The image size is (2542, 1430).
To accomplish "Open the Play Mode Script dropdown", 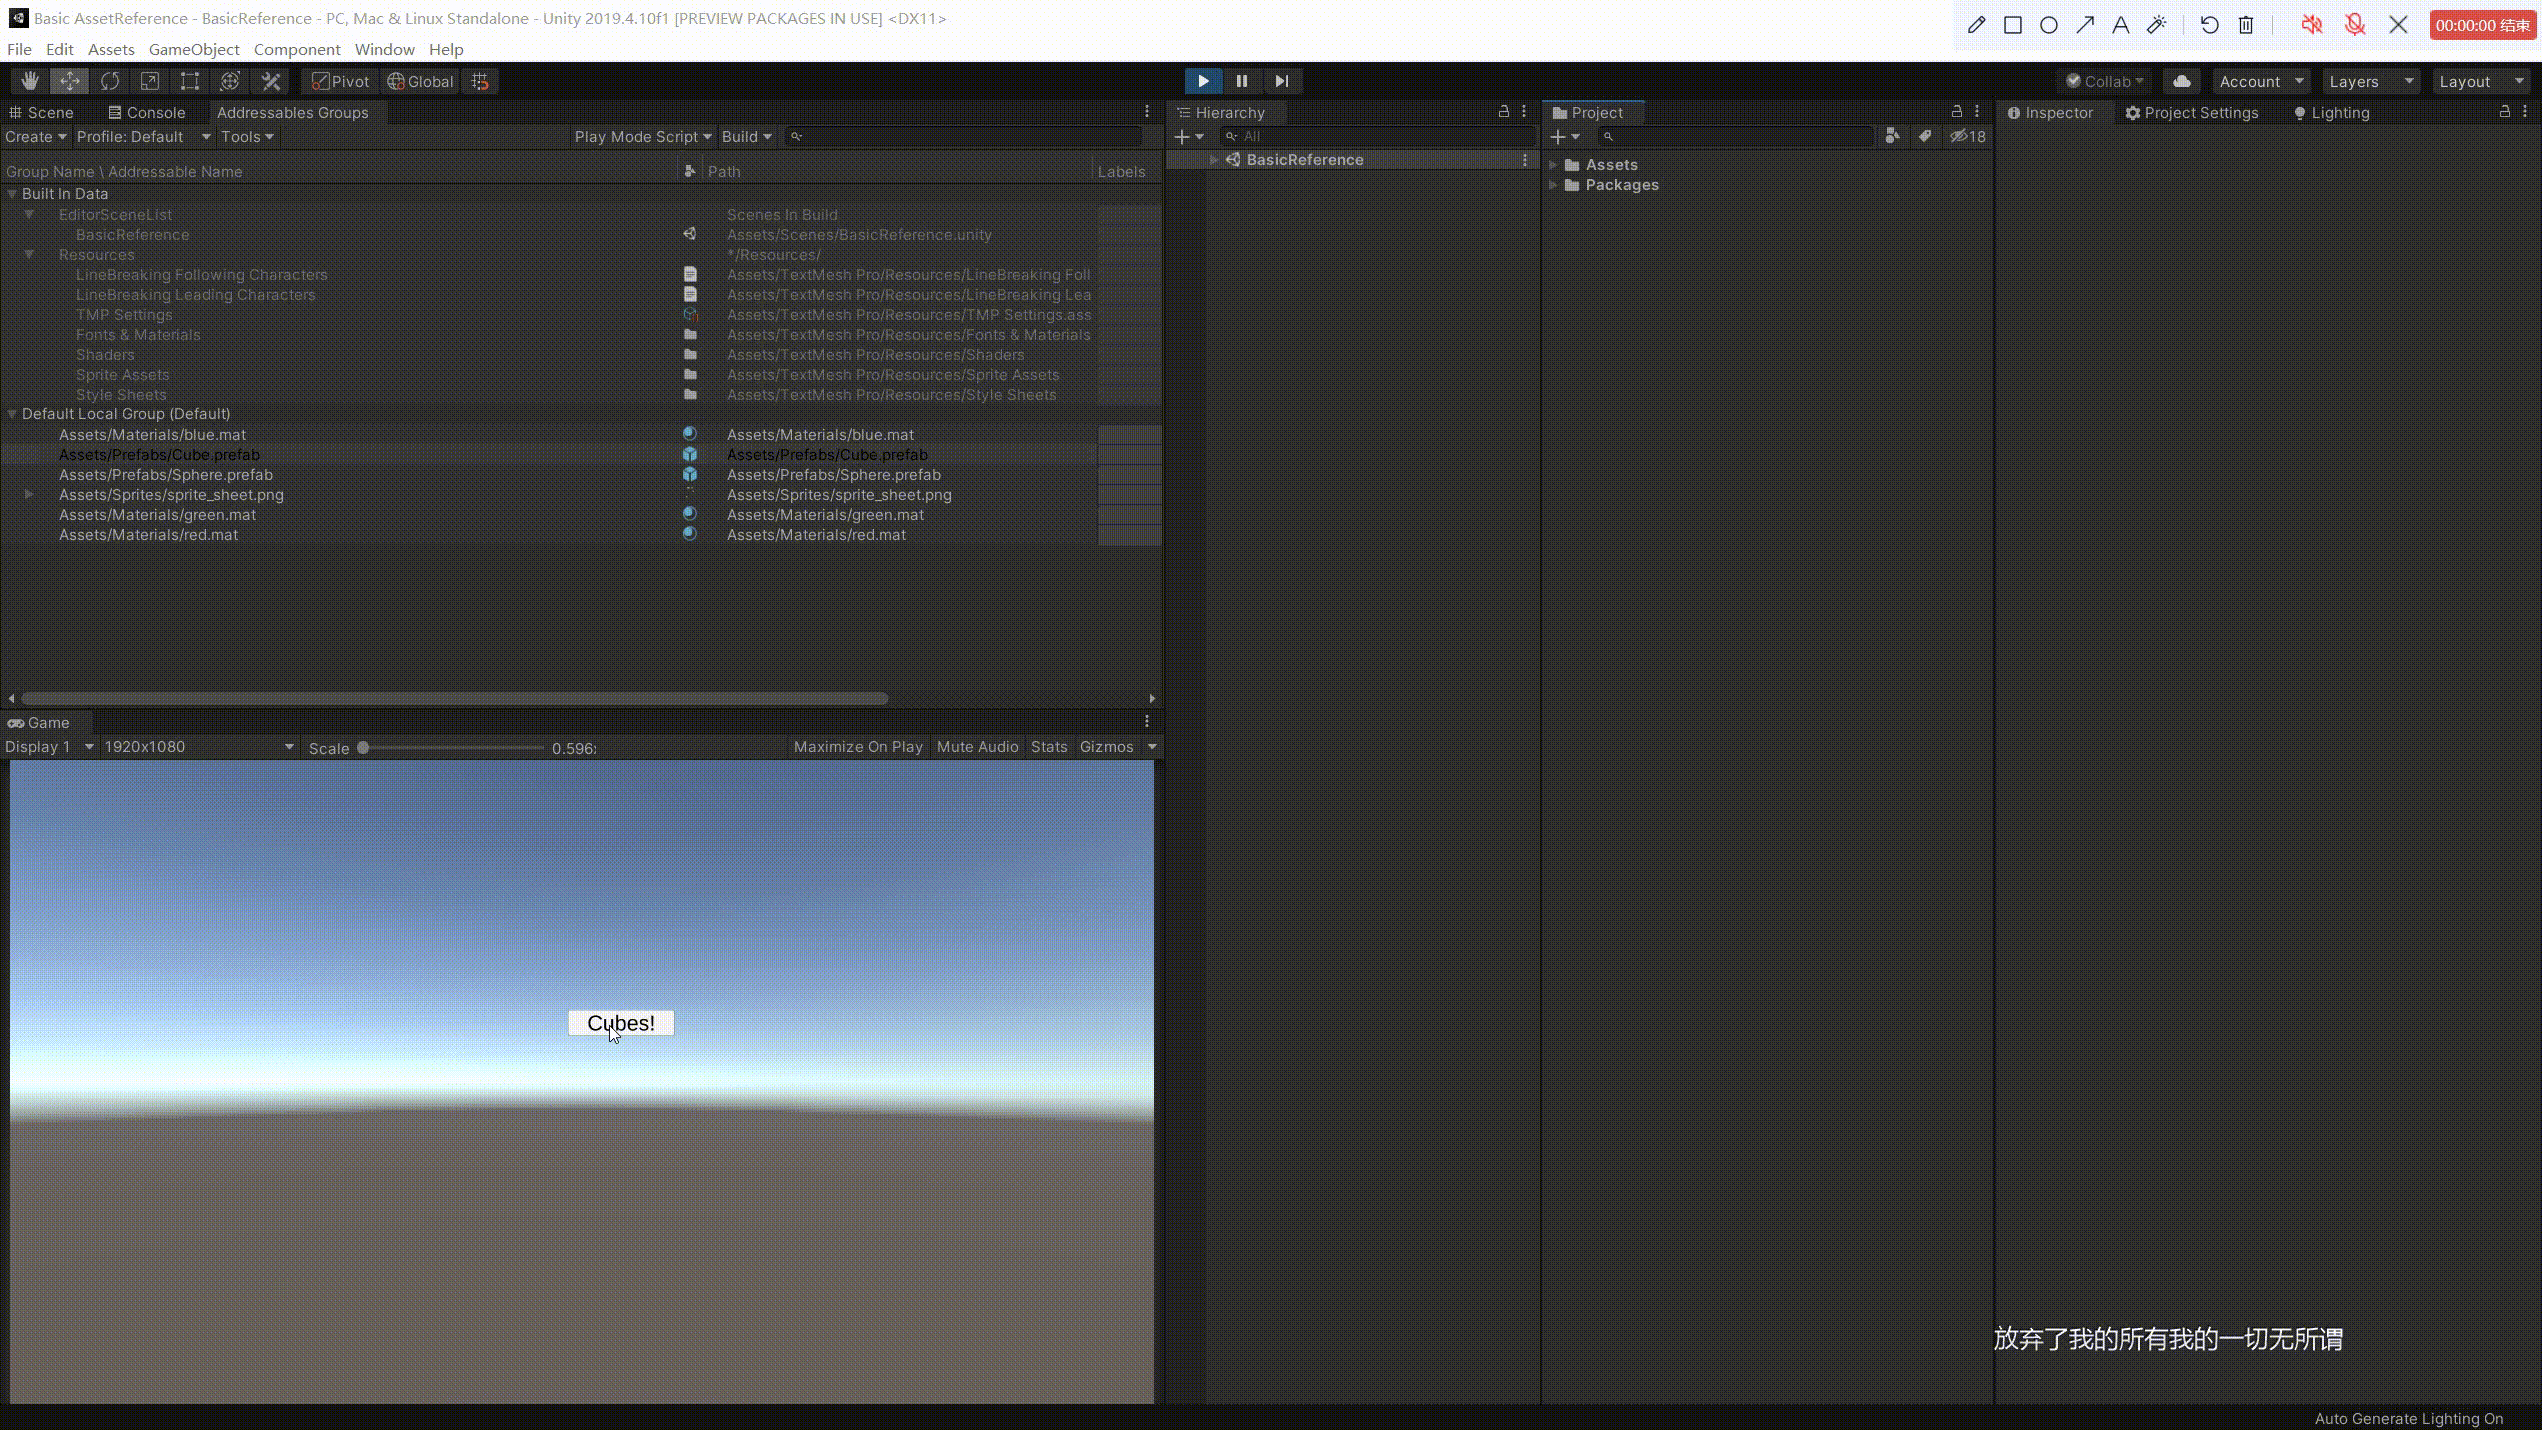I will pyautogui.click(x=642, y=137).
